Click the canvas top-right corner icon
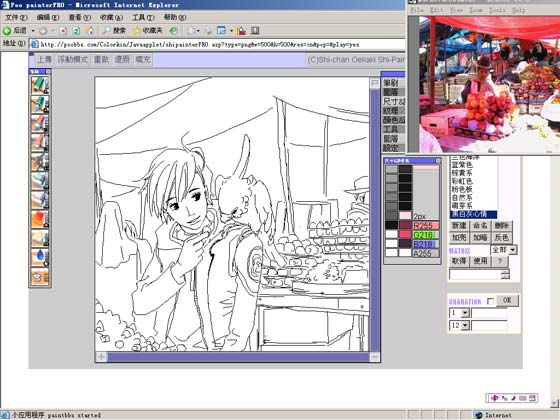Viewport: 560px width, 420px height. tap(375, 83)
